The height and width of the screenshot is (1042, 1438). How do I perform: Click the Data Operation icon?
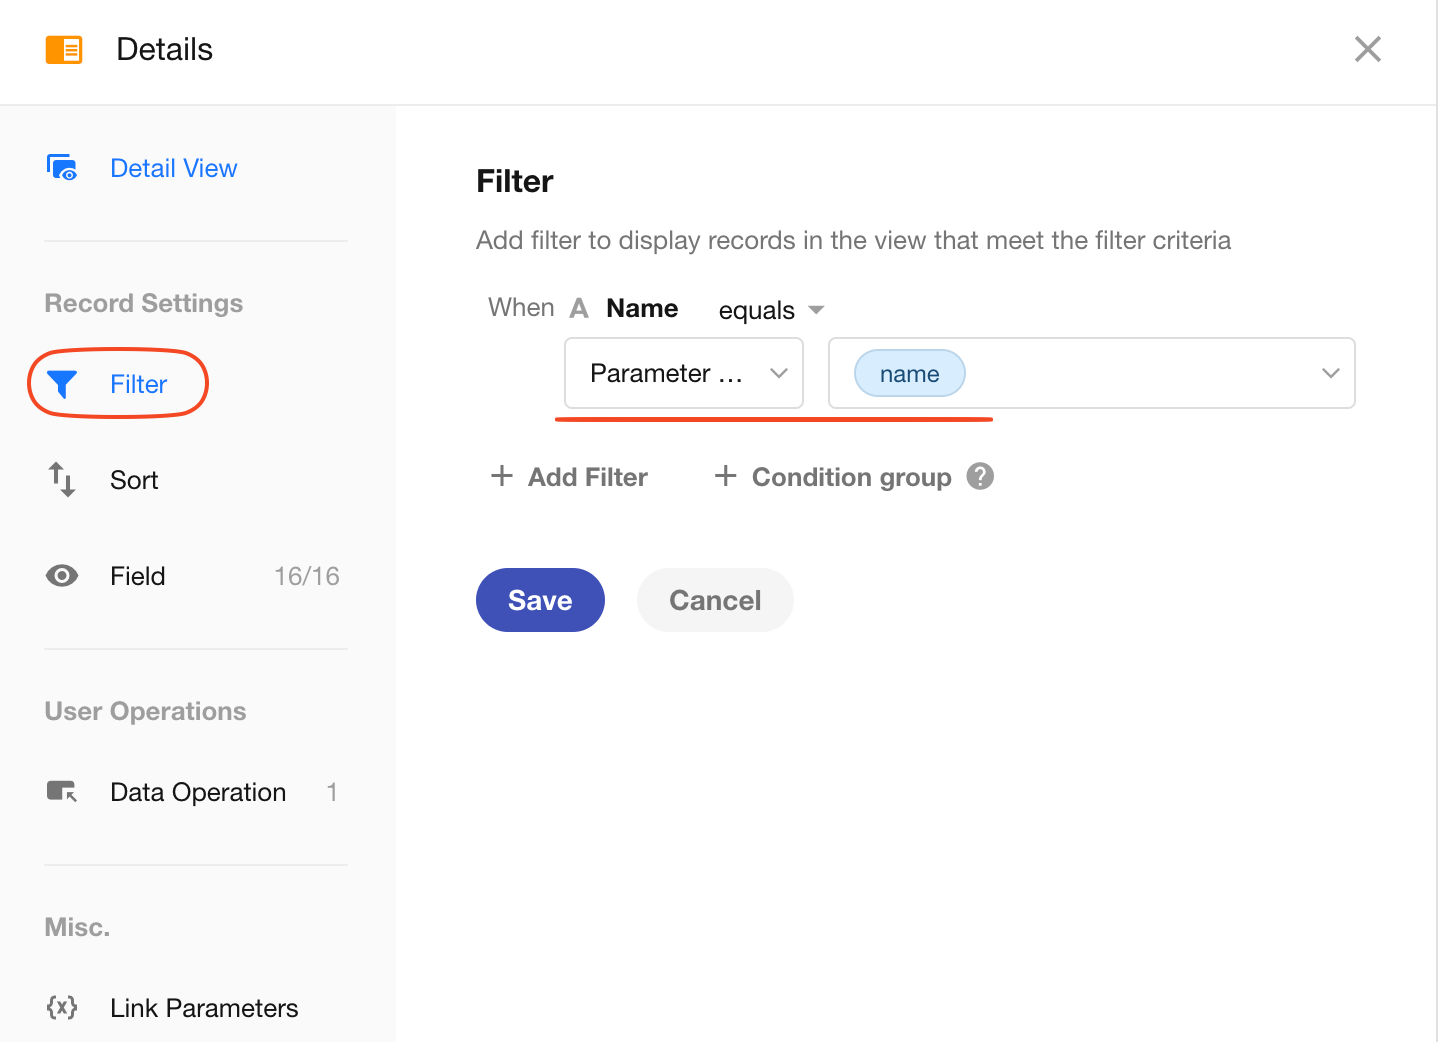point(62,792)
